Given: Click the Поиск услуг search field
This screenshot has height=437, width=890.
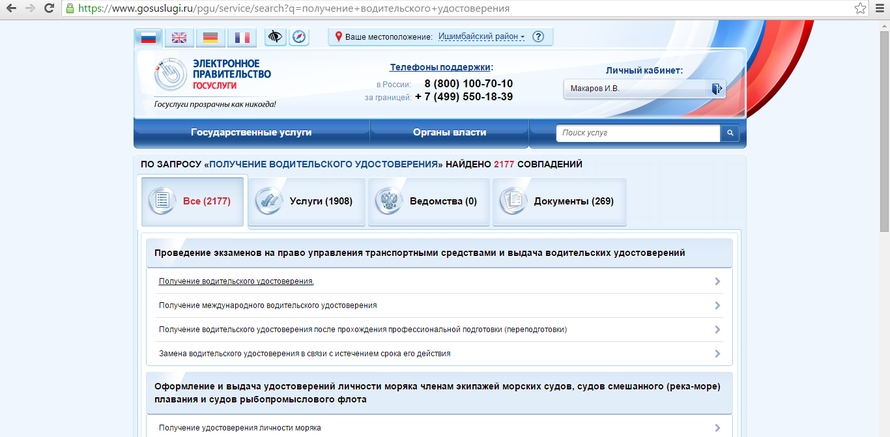Looking at the screenshot, I should point(638,133).
